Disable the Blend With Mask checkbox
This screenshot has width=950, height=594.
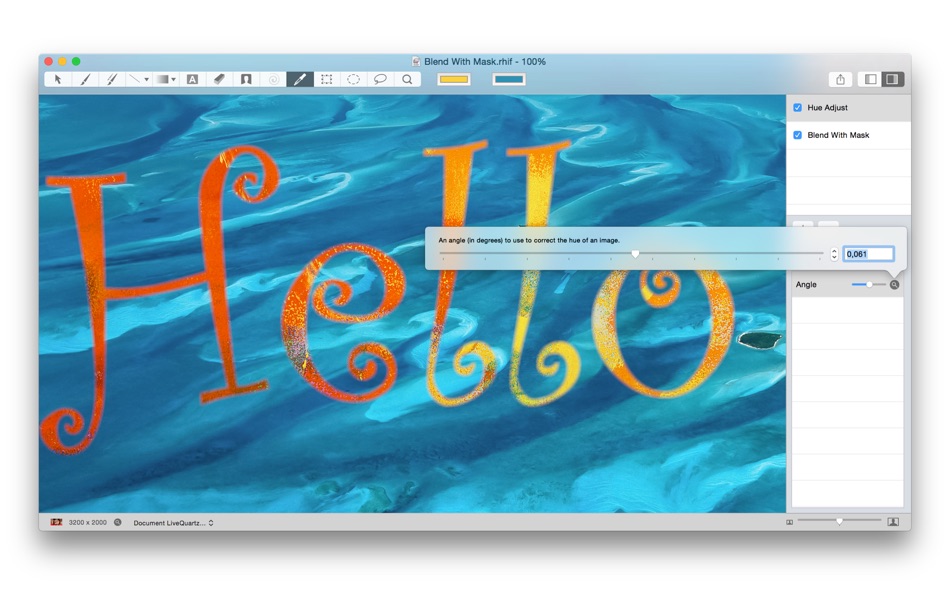[x=797, y=135]
